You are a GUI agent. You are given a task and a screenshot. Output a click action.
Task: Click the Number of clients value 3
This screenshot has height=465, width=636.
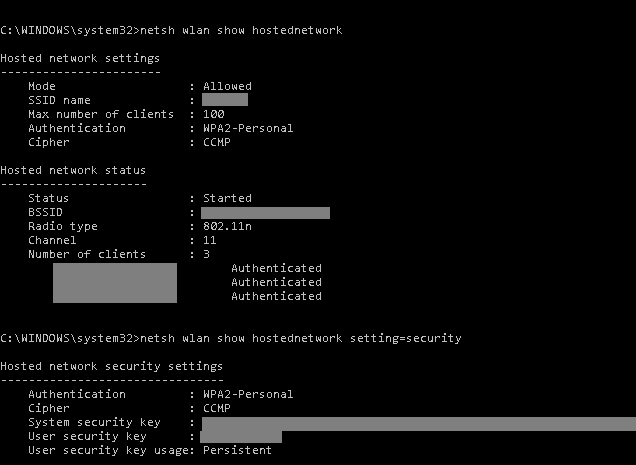(206, 254)
